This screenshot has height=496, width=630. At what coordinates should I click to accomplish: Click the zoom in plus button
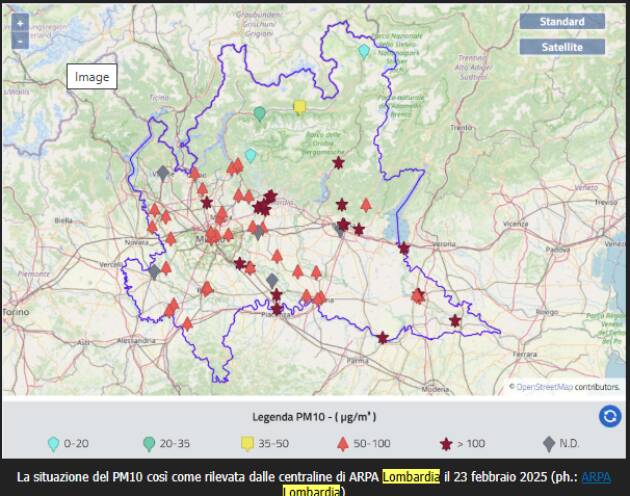pyautogui.click(x=20, y=23)
